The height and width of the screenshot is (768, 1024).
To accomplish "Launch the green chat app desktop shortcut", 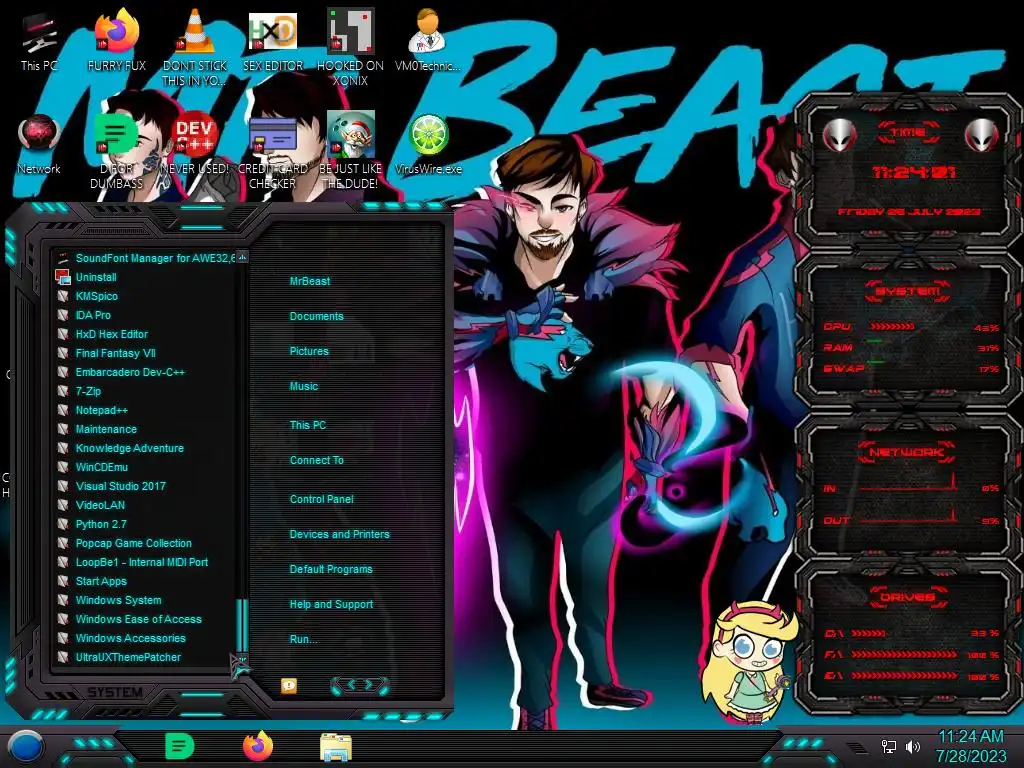I will click(116, 150).
